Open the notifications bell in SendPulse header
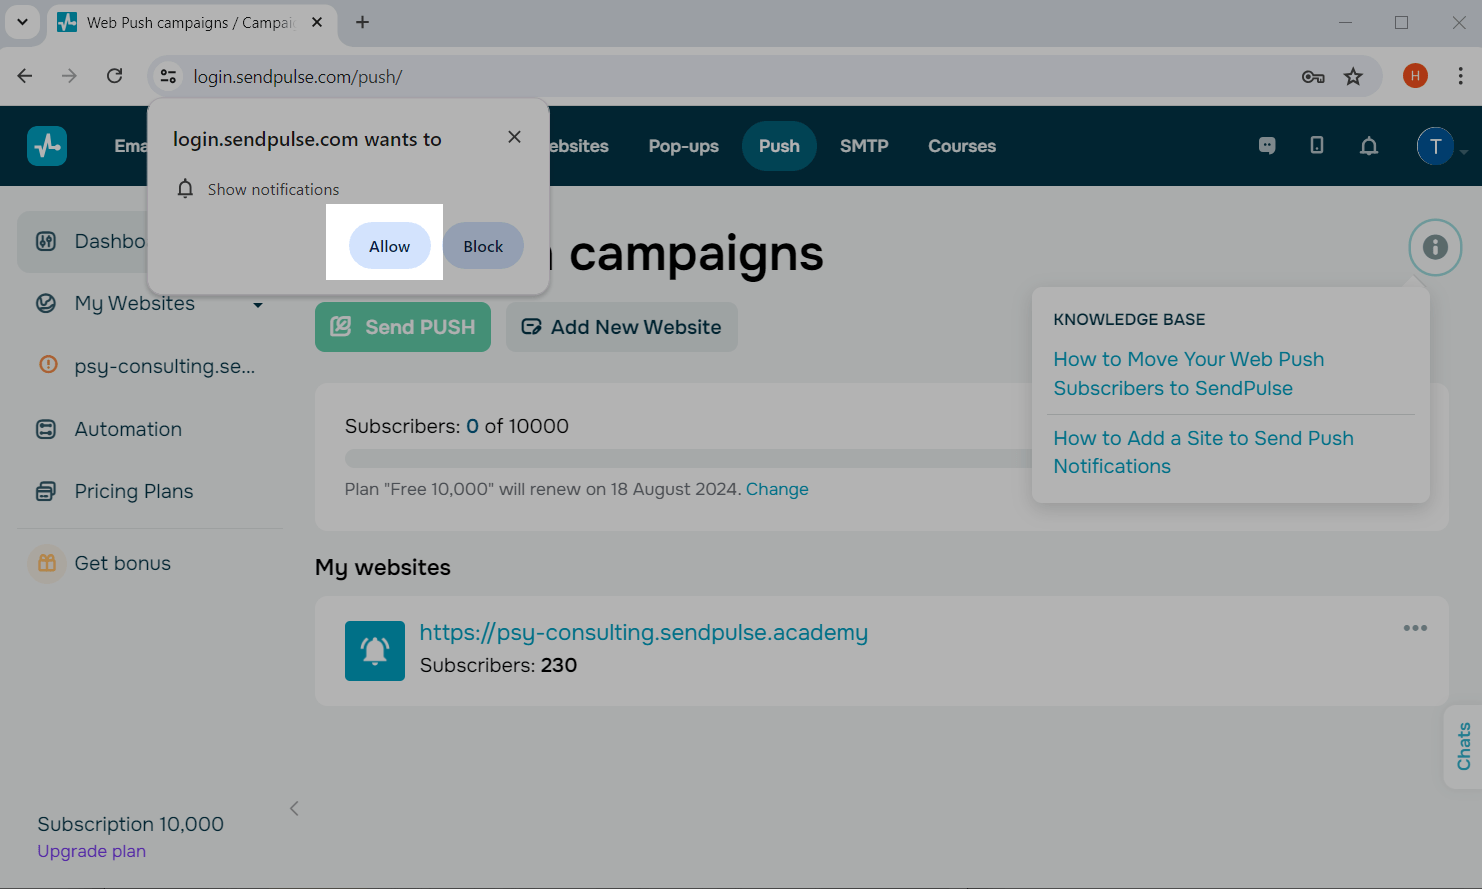 coord(1369,146)
